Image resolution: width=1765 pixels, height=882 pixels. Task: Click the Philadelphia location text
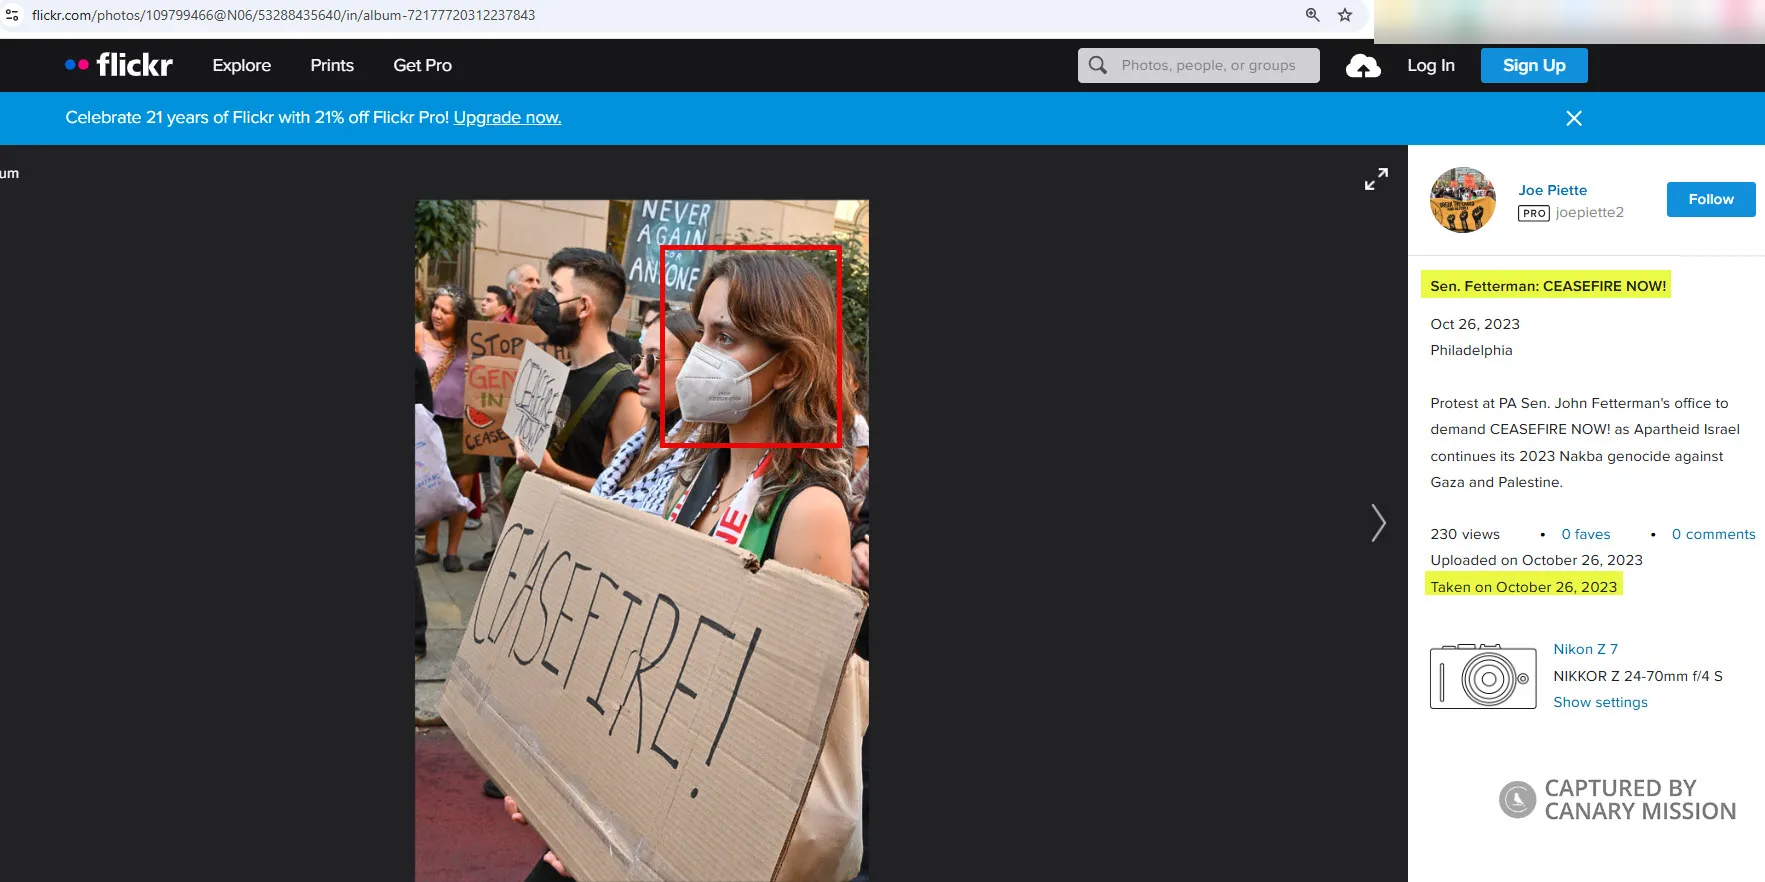tap(1471, 350)
